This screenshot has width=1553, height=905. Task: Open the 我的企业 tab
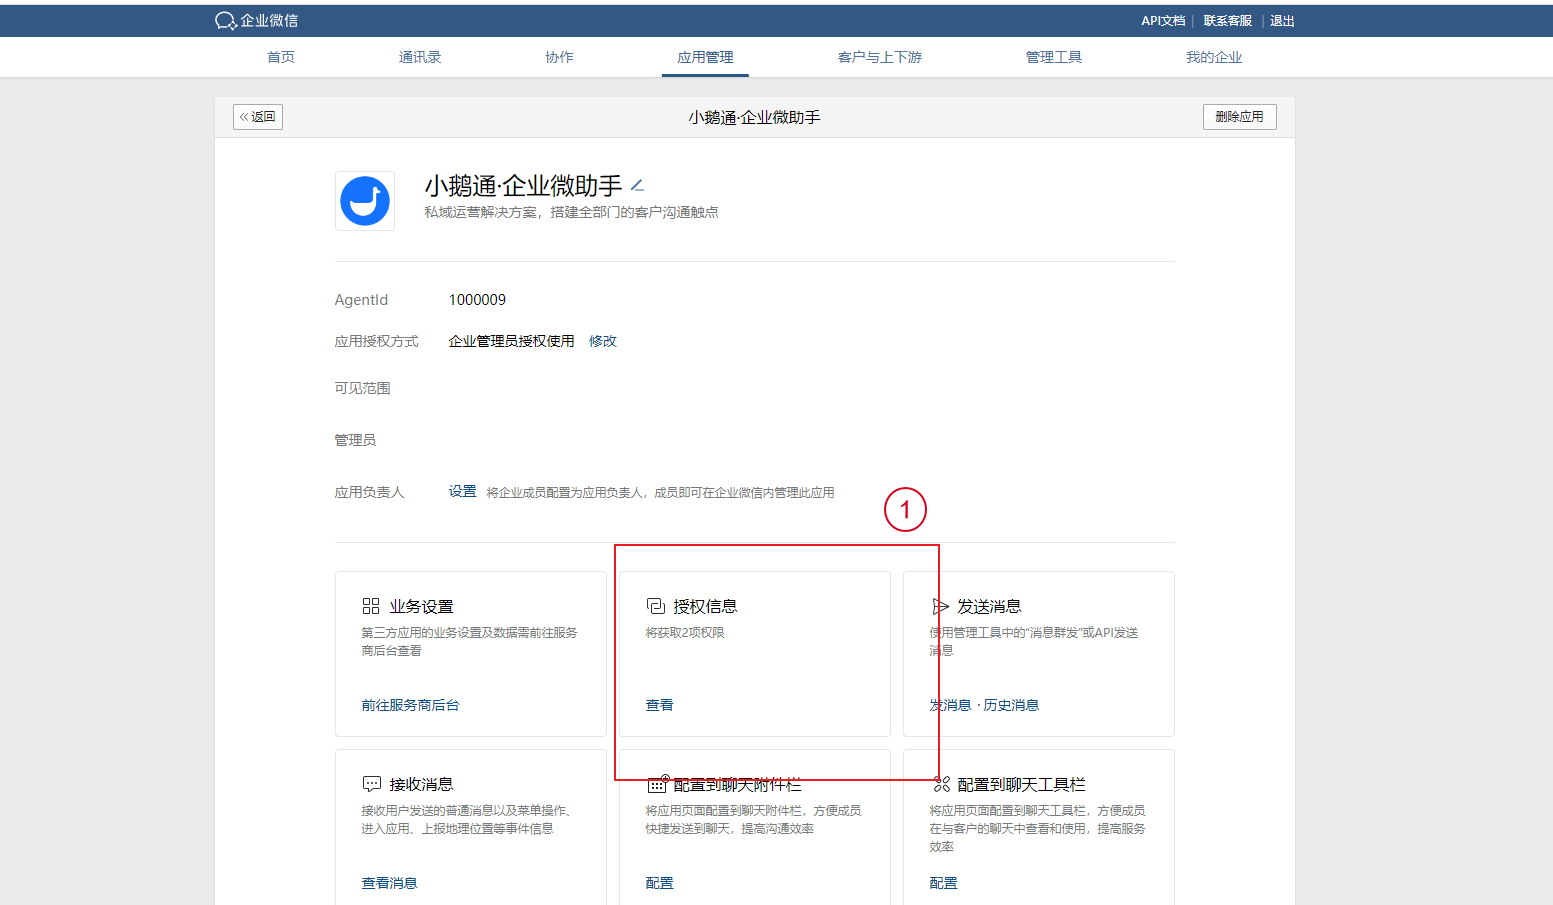pyautogui.click(x=1214, y=57)
